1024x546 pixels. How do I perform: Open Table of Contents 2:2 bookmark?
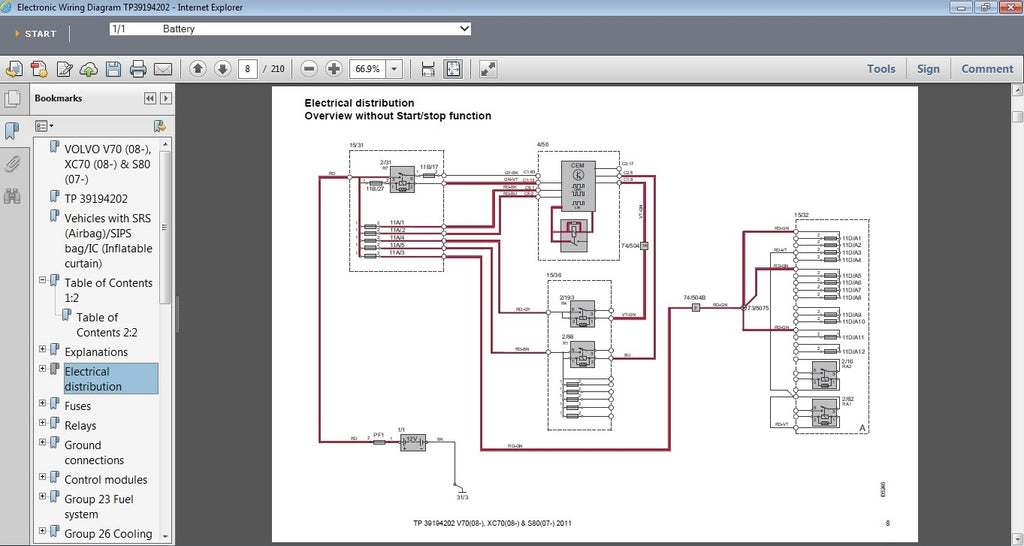(x=107, y=325)
